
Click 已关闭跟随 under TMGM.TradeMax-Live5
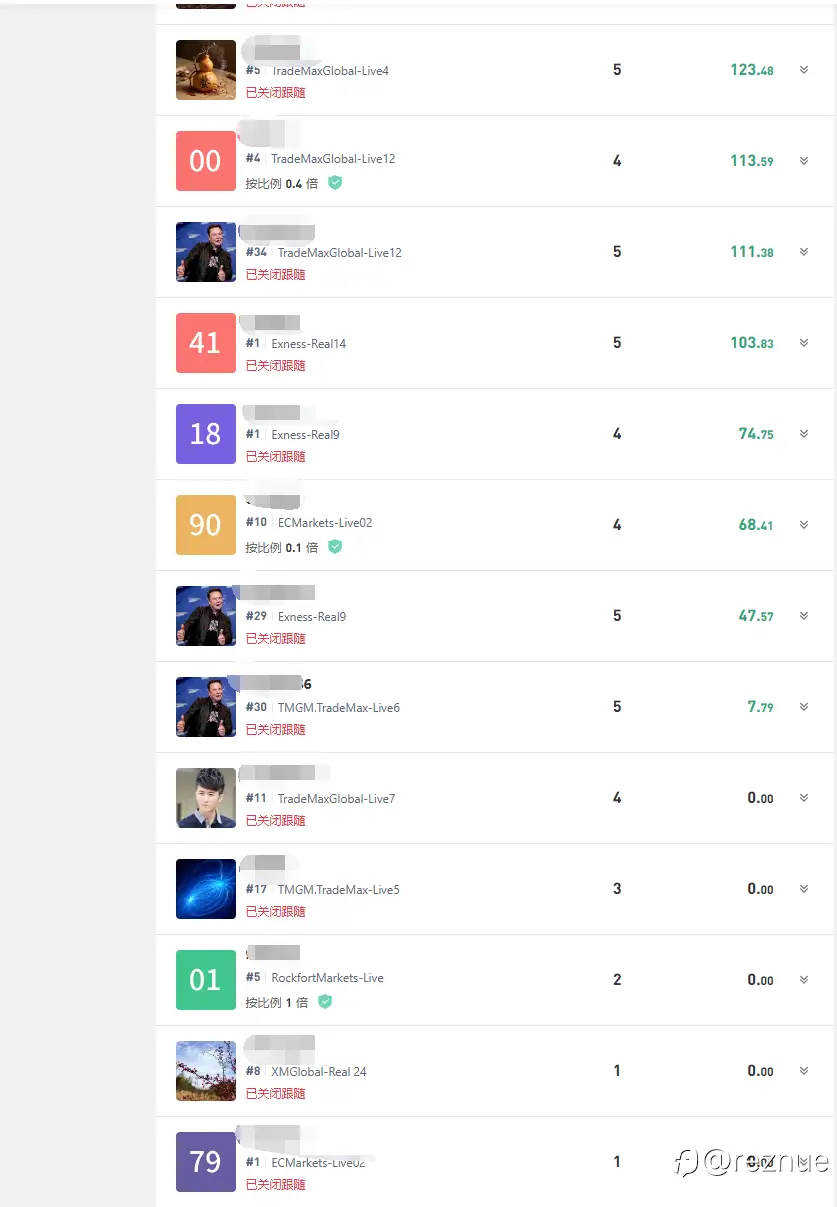pyautogui.click(x=276, y=912)
